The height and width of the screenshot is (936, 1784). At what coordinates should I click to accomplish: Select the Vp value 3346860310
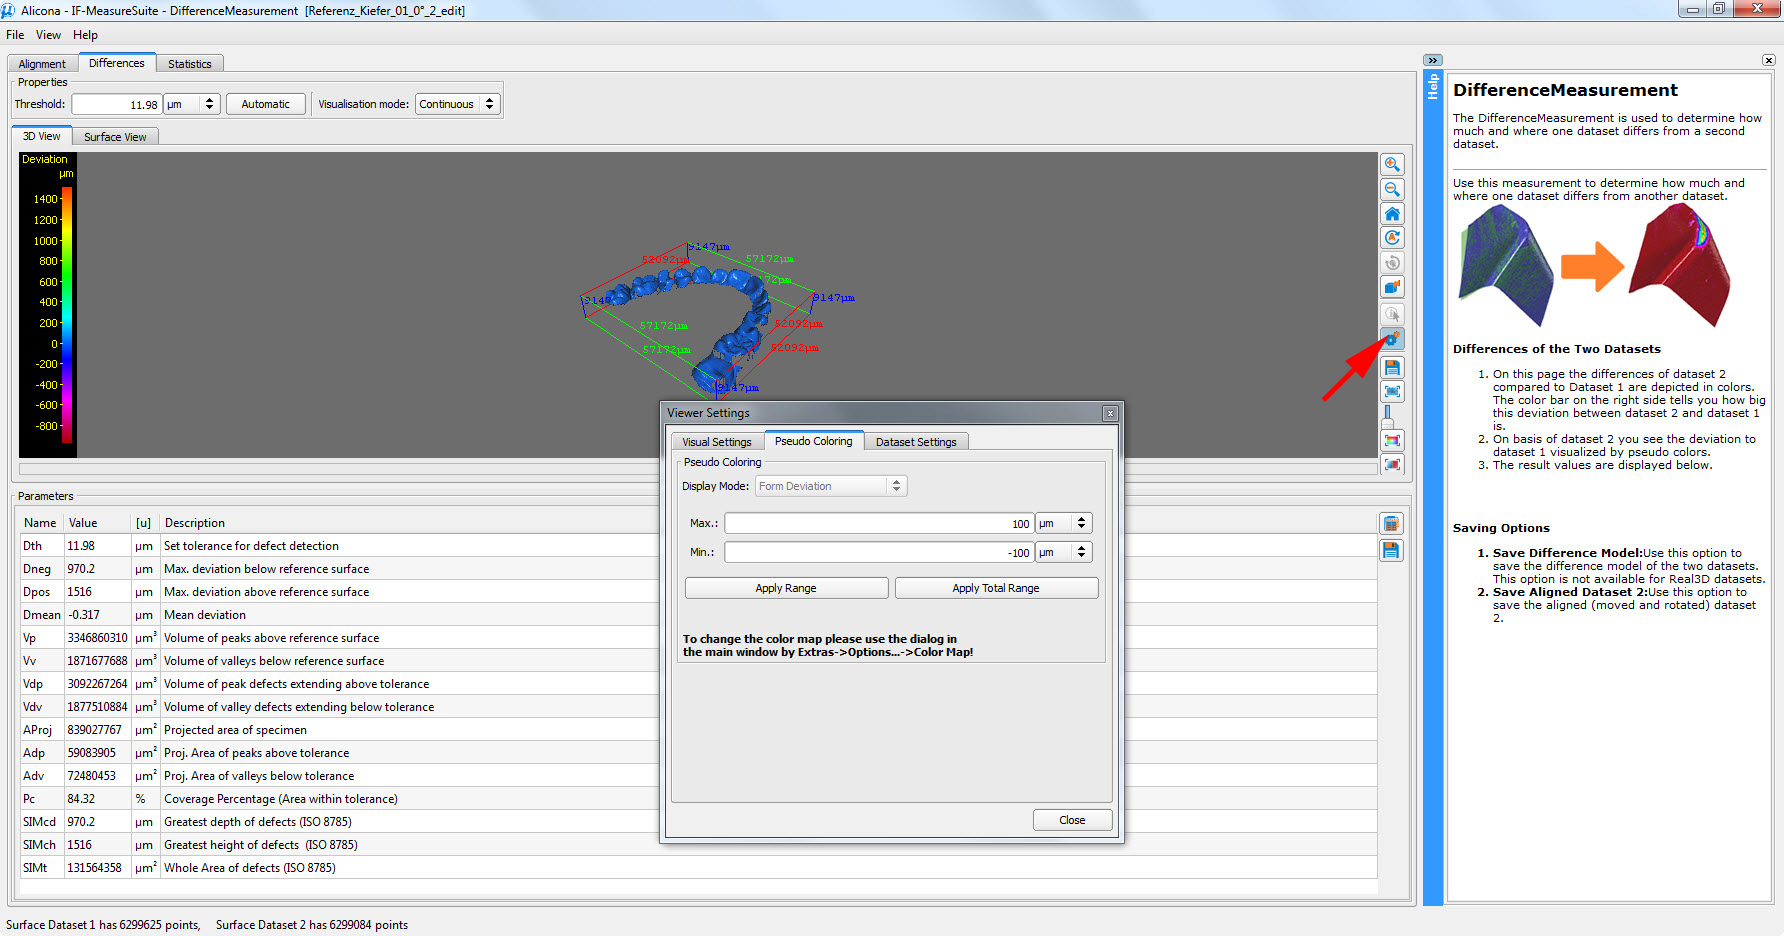(97, 638)
